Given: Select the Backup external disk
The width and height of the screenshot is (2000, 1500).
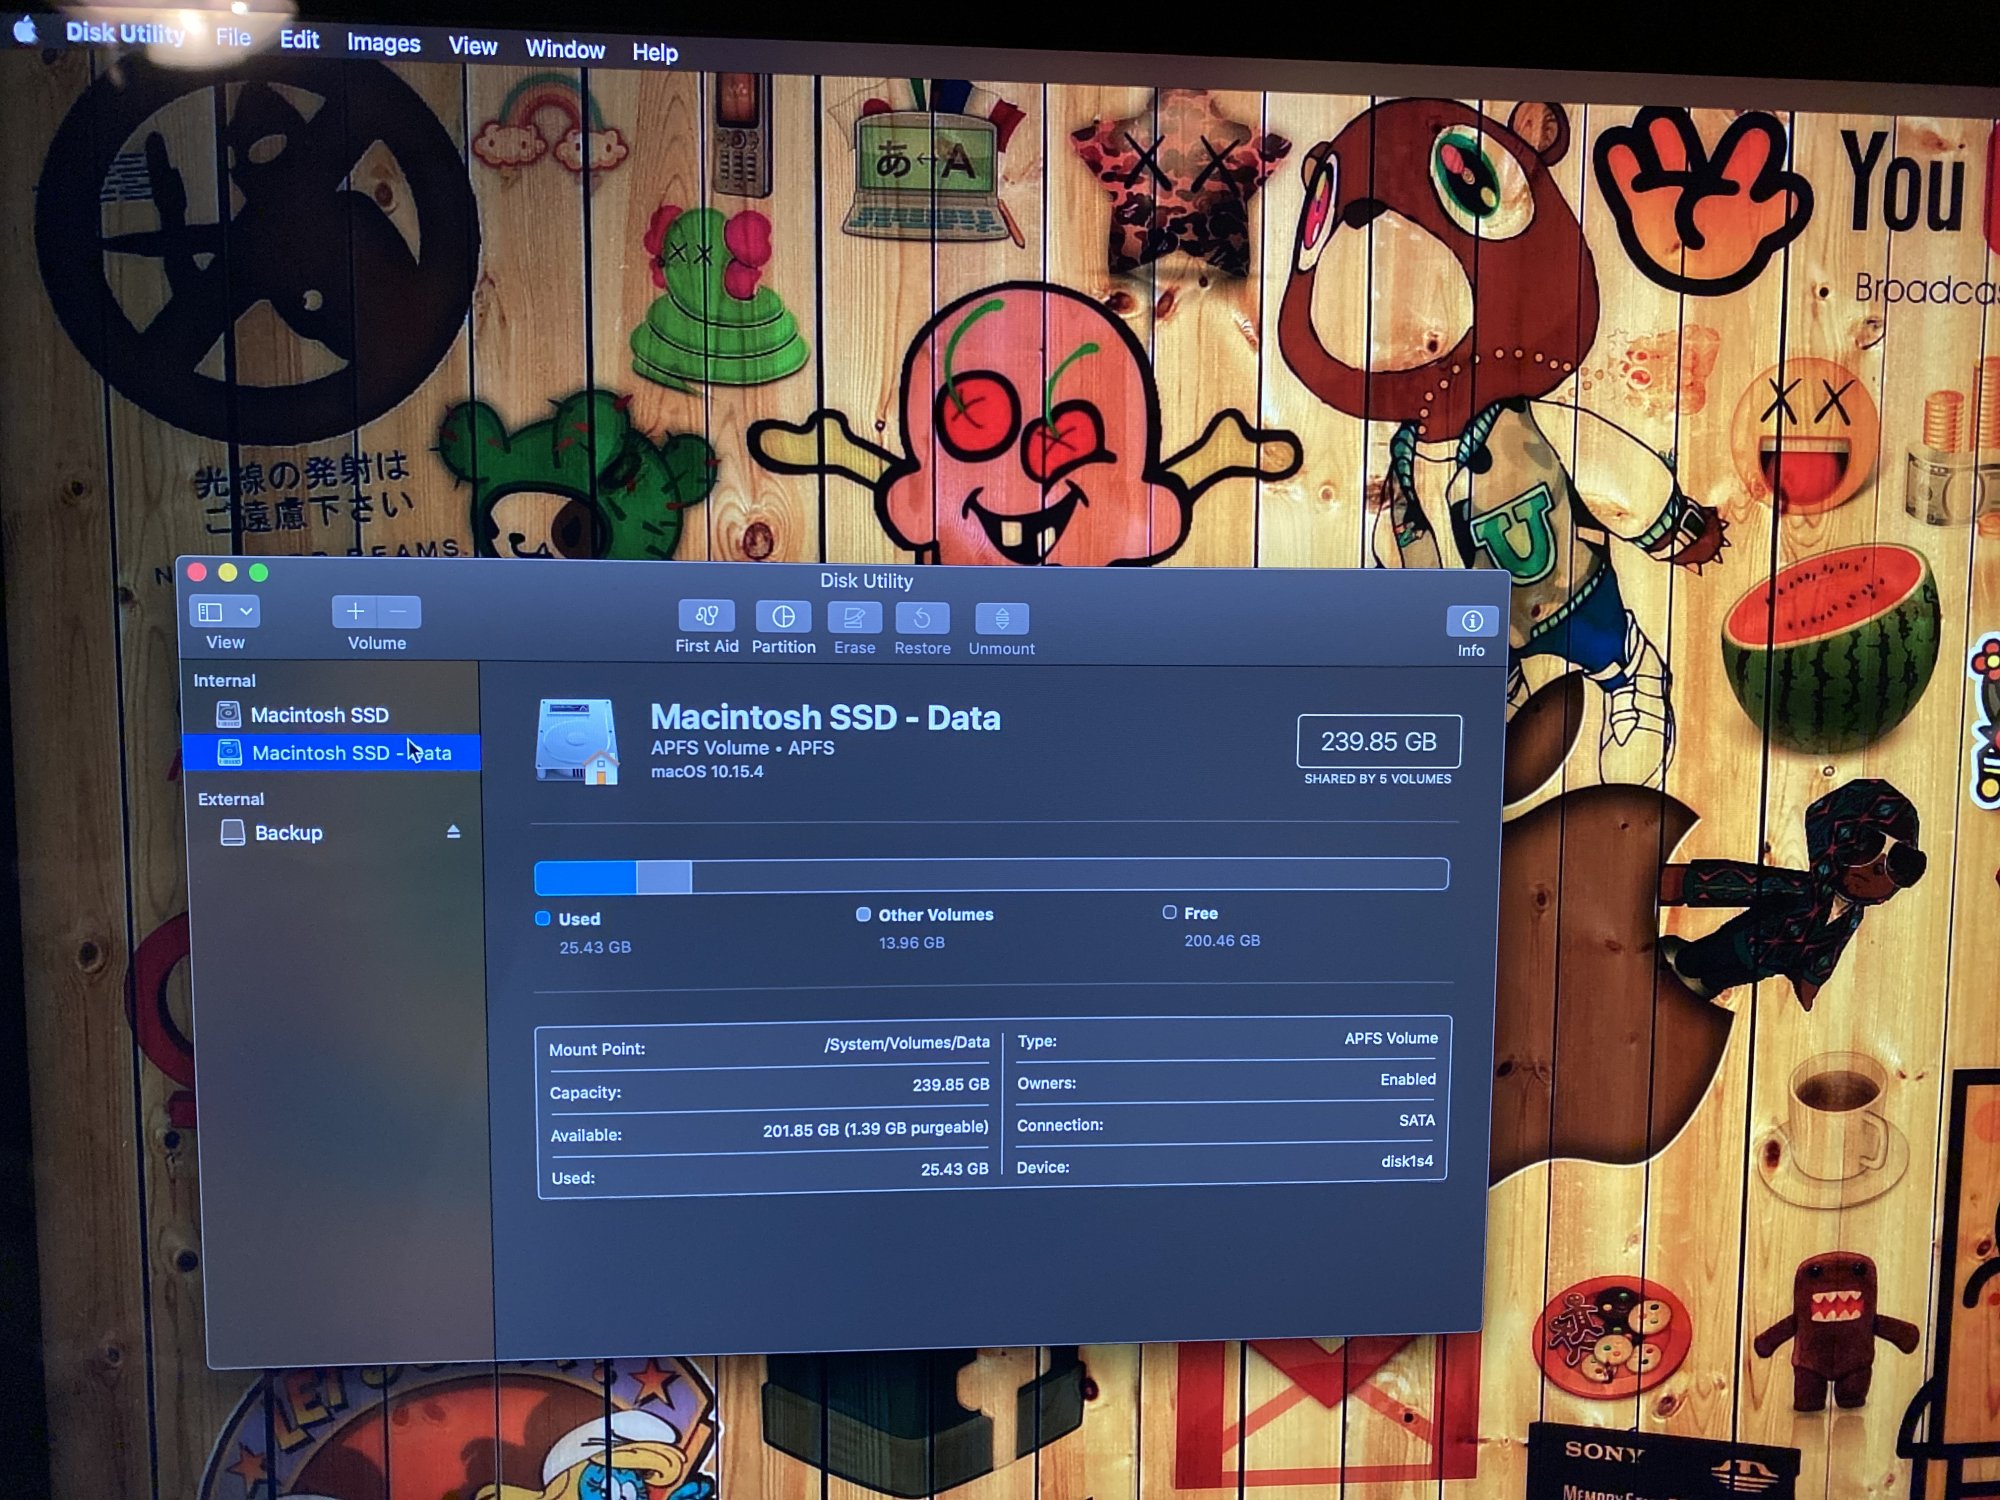Looking at the screenshot, I should tap(289, 833).
